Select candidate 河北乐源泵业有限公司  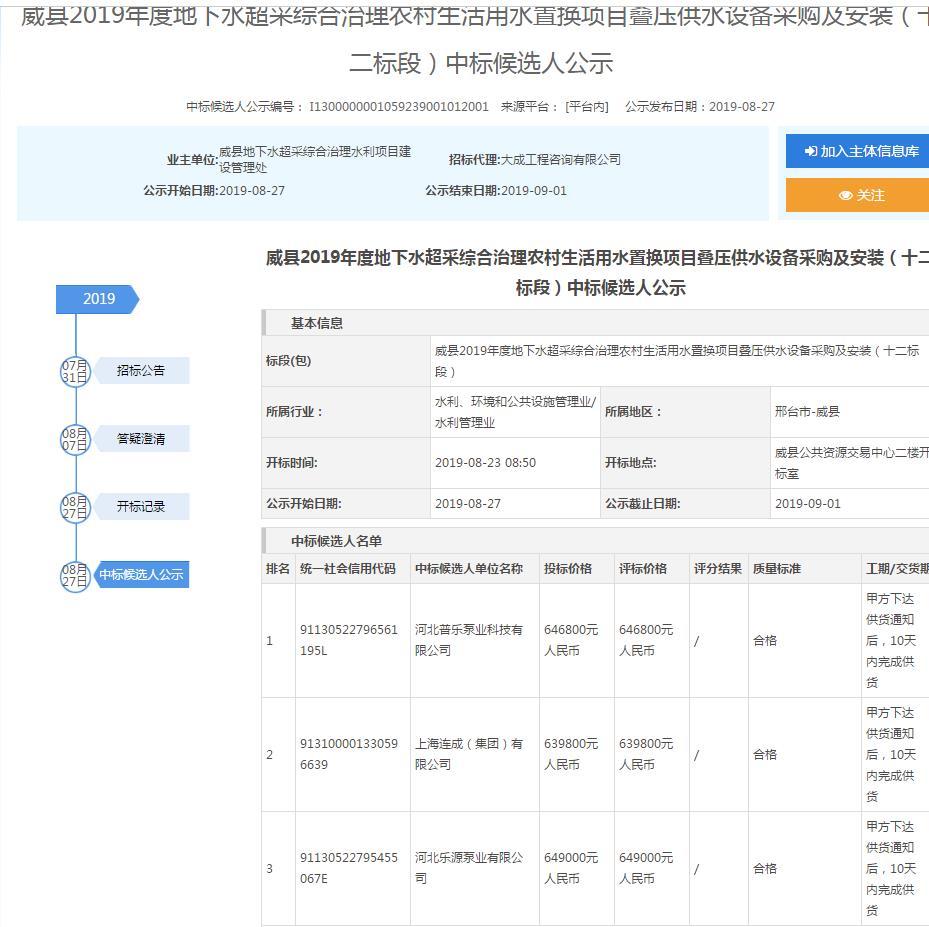[x=468, y=868]
